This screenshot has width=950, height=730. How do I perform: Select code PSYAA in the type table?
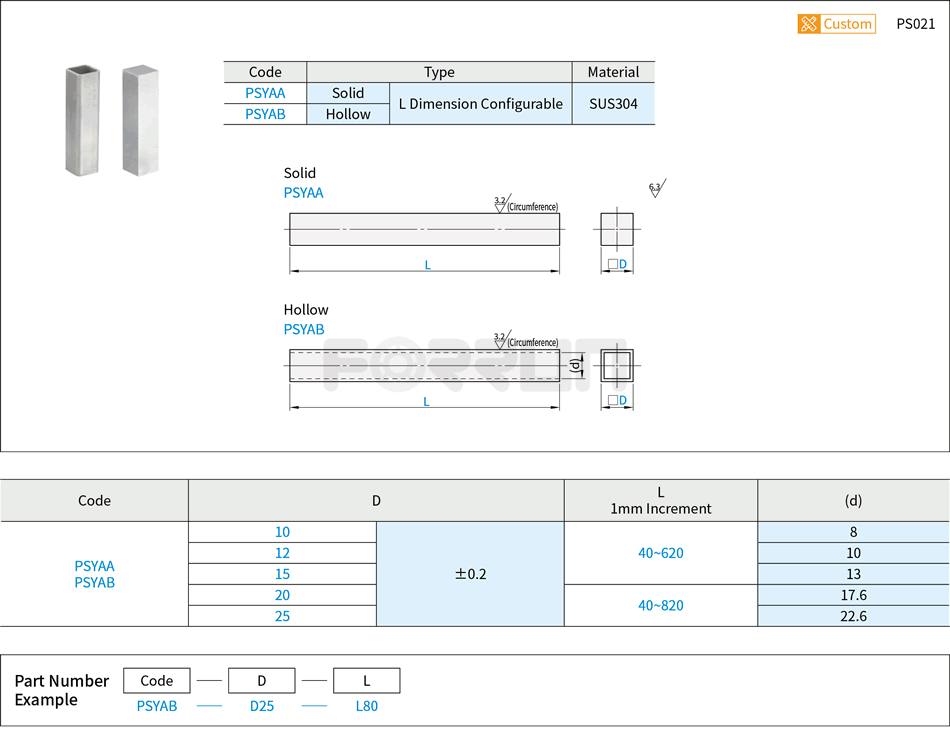(x=265, y=93)
